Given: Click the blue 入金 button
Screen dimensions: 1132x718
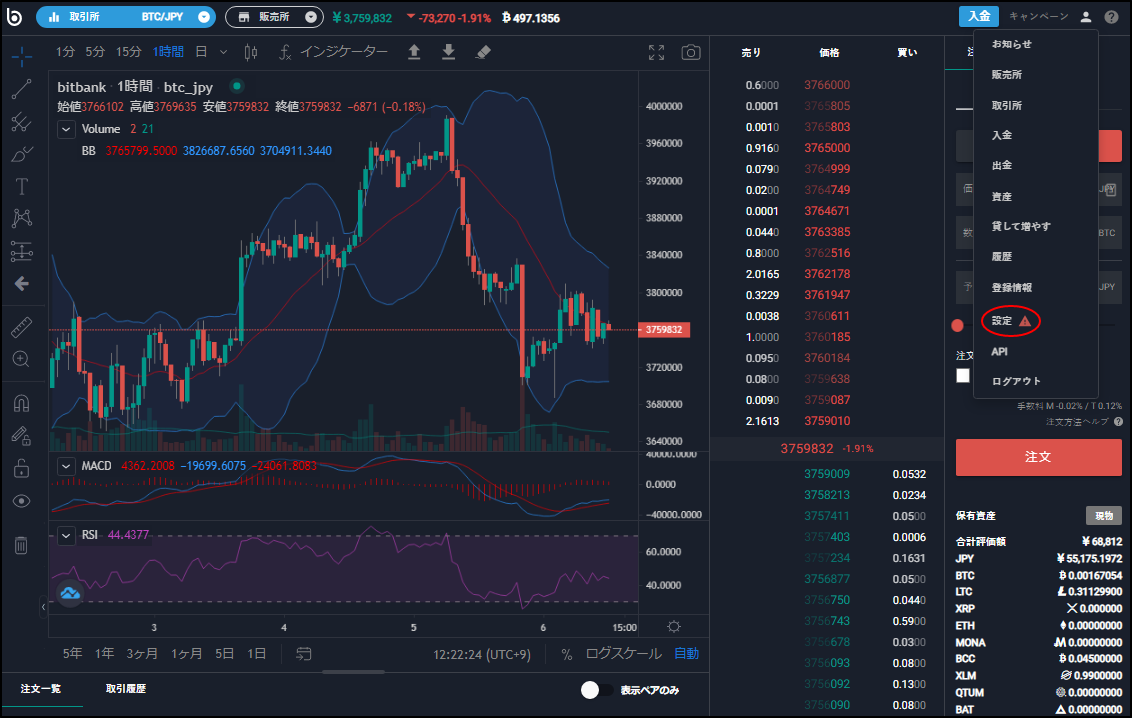Looking at the screenshot, I should coord(979,17).
